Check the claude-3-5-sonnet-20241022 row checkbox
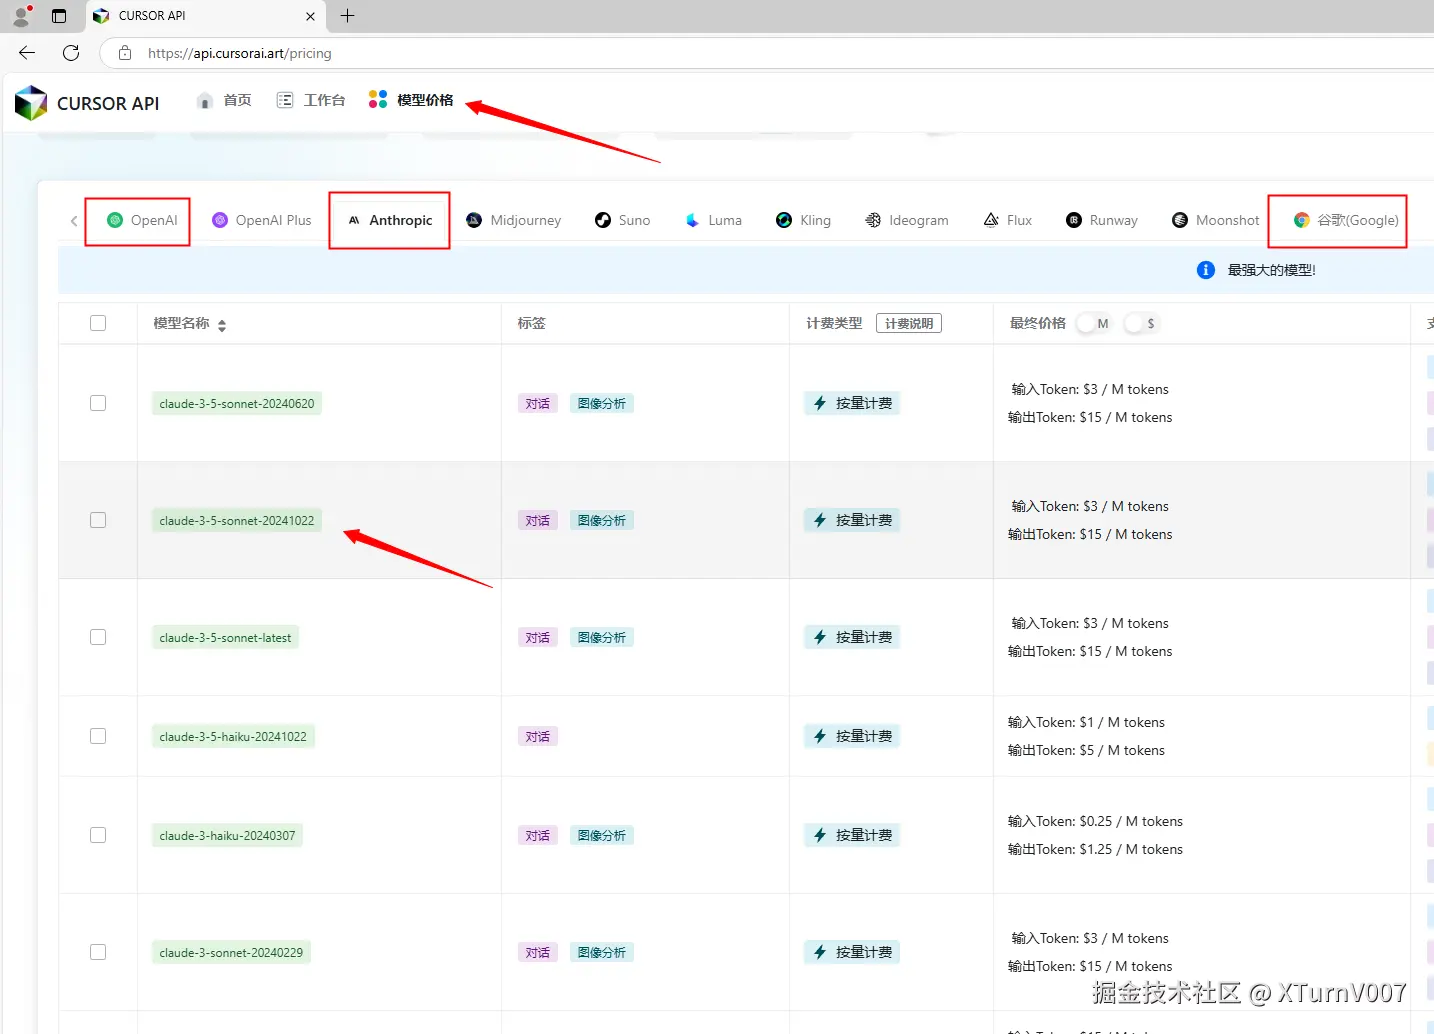 98,520
